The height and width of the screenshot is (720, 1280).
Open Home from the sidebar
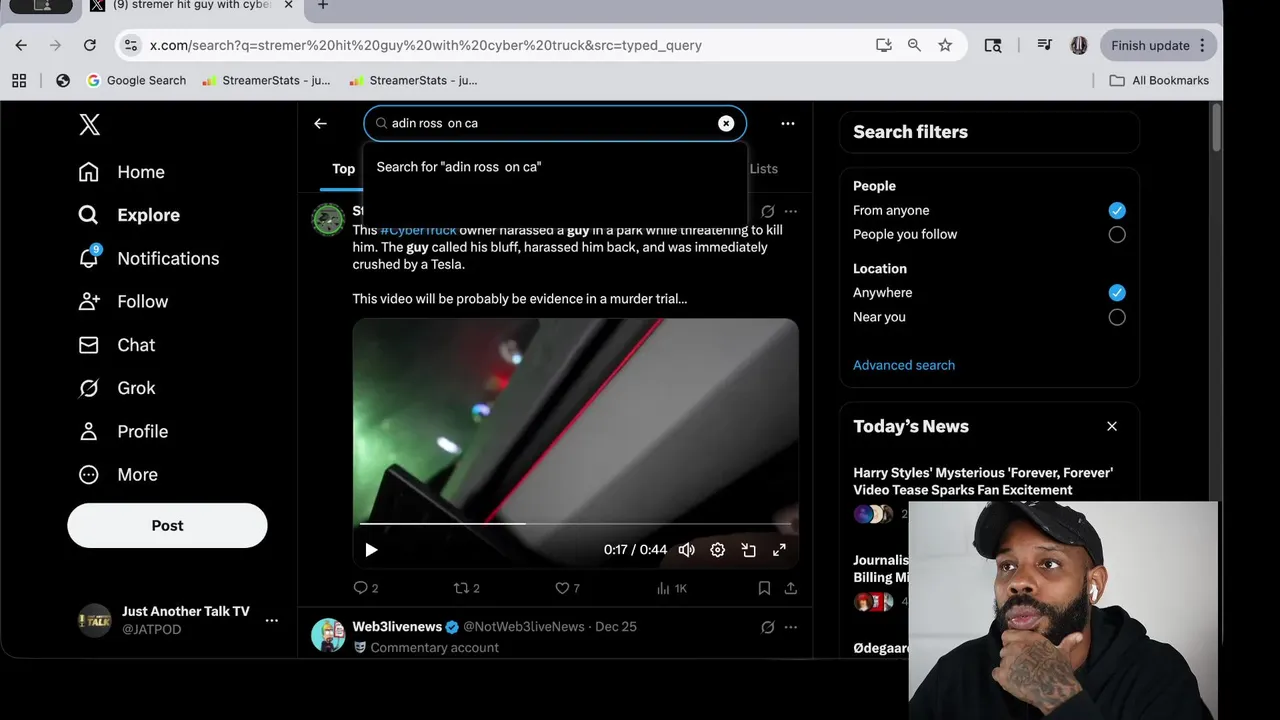tap(121, 172)
